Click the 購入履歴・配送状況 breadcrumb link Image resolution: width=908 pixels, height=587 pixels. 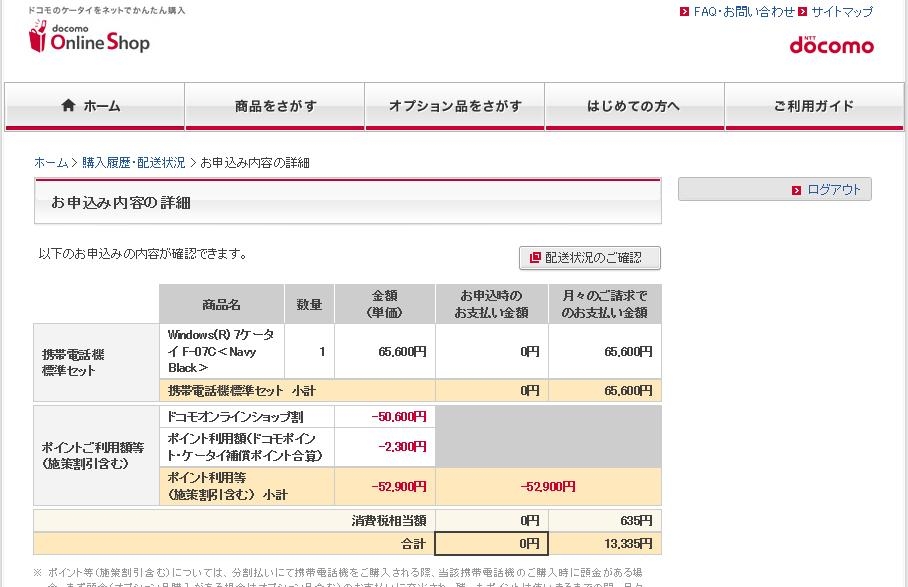coord(134,163)
